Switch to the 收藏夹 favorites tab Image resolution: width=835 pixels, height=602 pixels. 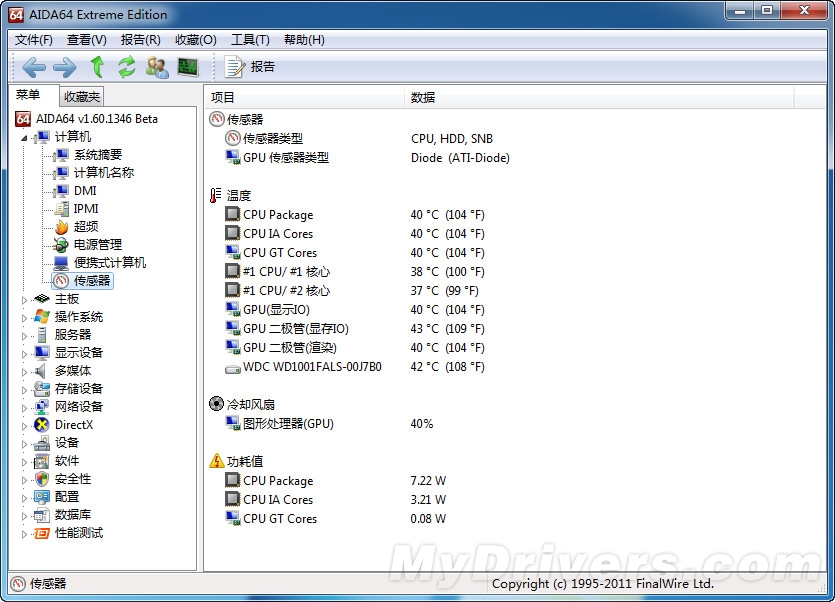(81, 97)
